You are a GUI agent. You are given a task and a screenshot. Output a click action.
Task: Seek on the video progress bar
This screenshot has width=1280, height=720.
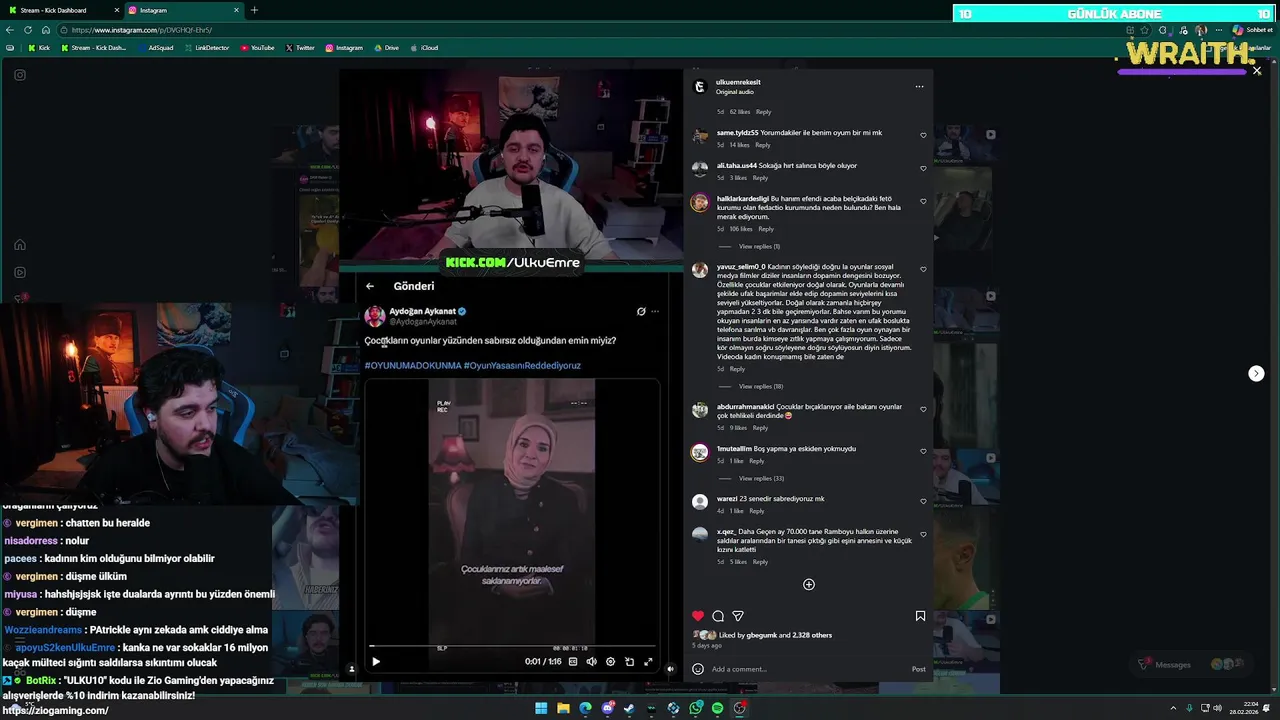click(x=512, y=647)
